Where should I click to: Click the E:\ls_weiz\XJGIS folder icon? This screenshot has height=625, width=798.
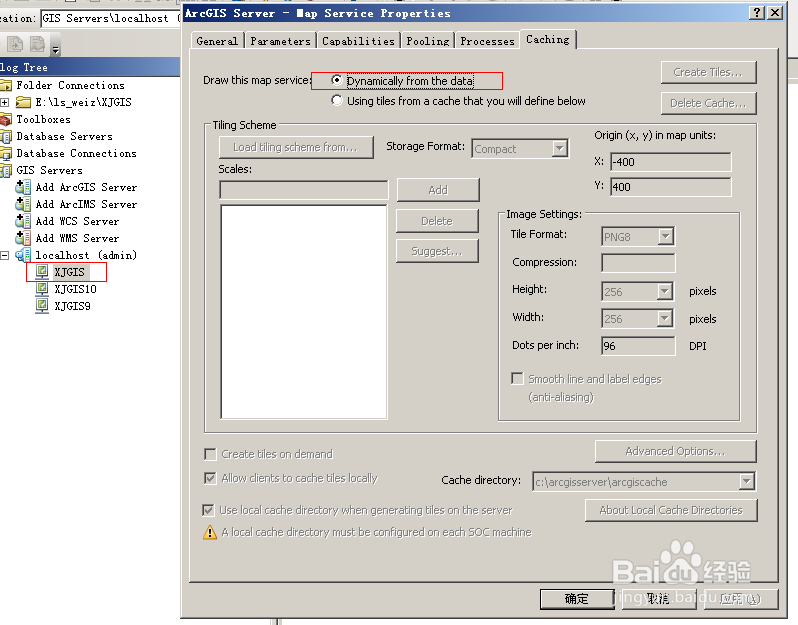[x=23, y=102]
